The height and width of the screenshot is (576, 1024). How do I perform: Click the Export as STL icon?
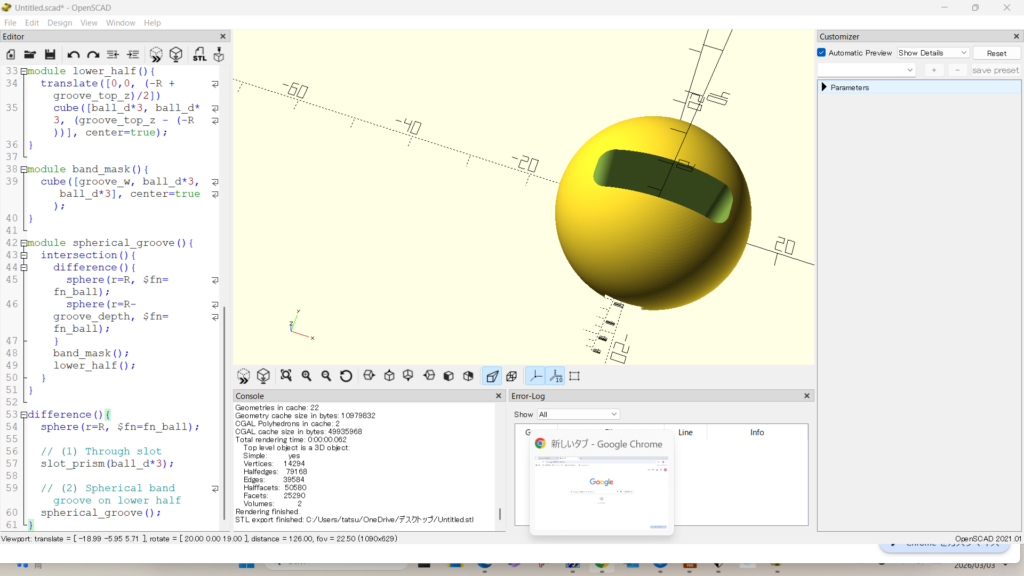click(199, 54)
